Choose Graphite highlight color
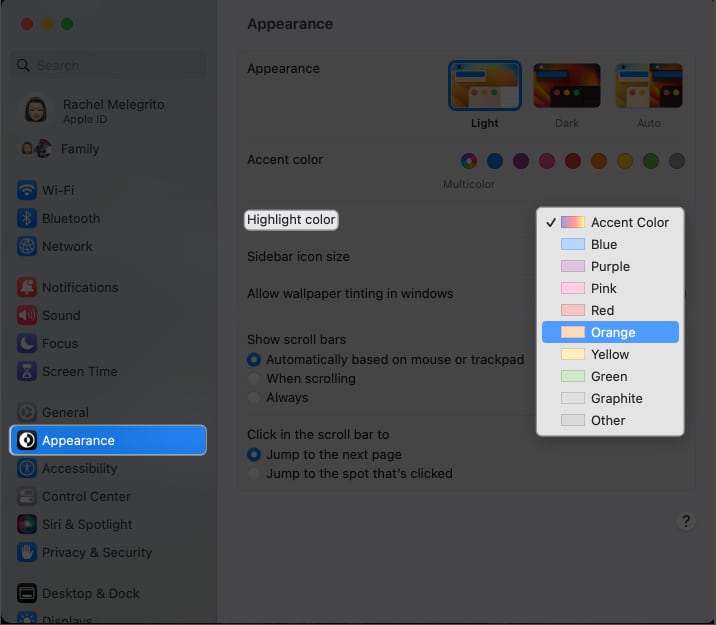 click(610, 398)
